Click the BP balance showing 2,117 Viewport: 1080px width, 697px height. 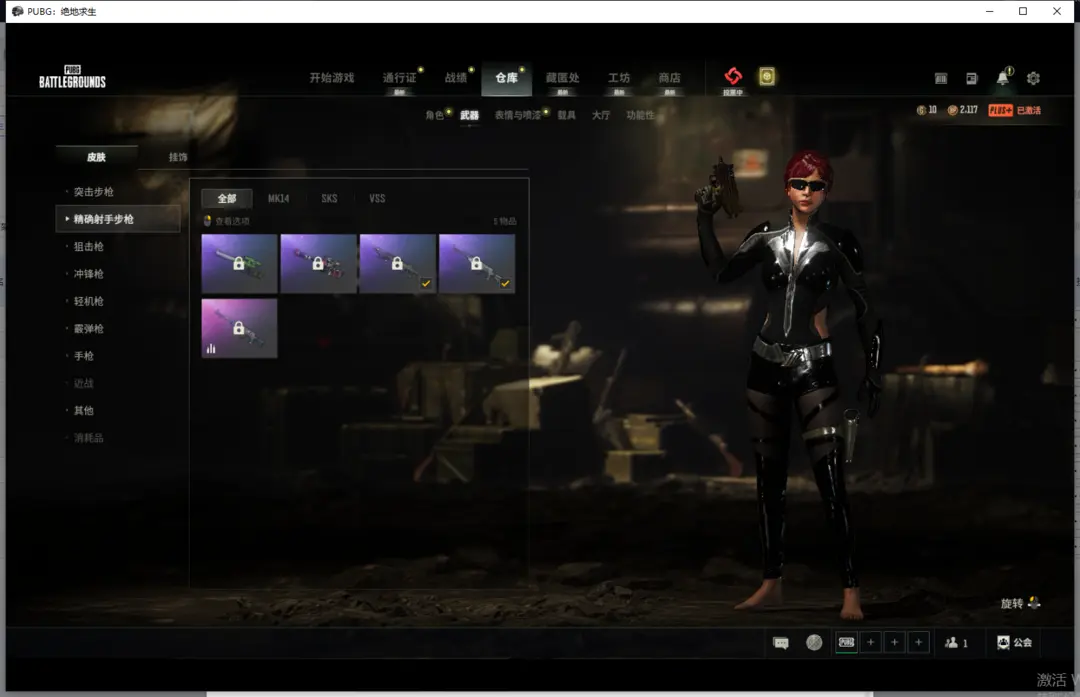[x=963, y=110]
